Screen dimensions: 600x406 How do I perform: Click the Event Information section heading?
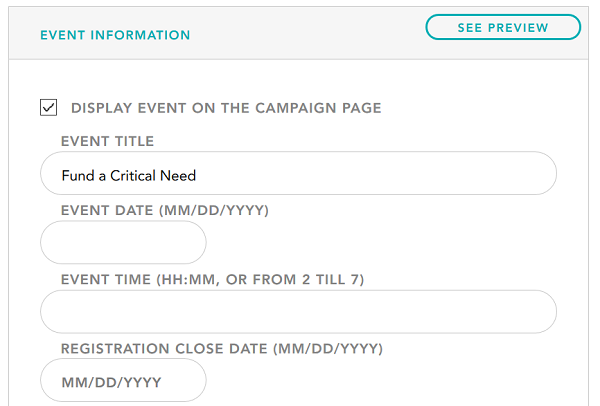pyautogui.click(x=115, y=35)
